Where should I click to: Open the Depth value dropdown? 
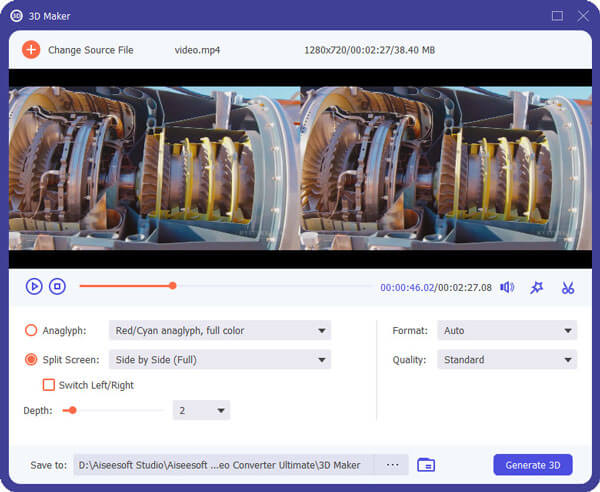pyautogui.click(x=201, y=410)
